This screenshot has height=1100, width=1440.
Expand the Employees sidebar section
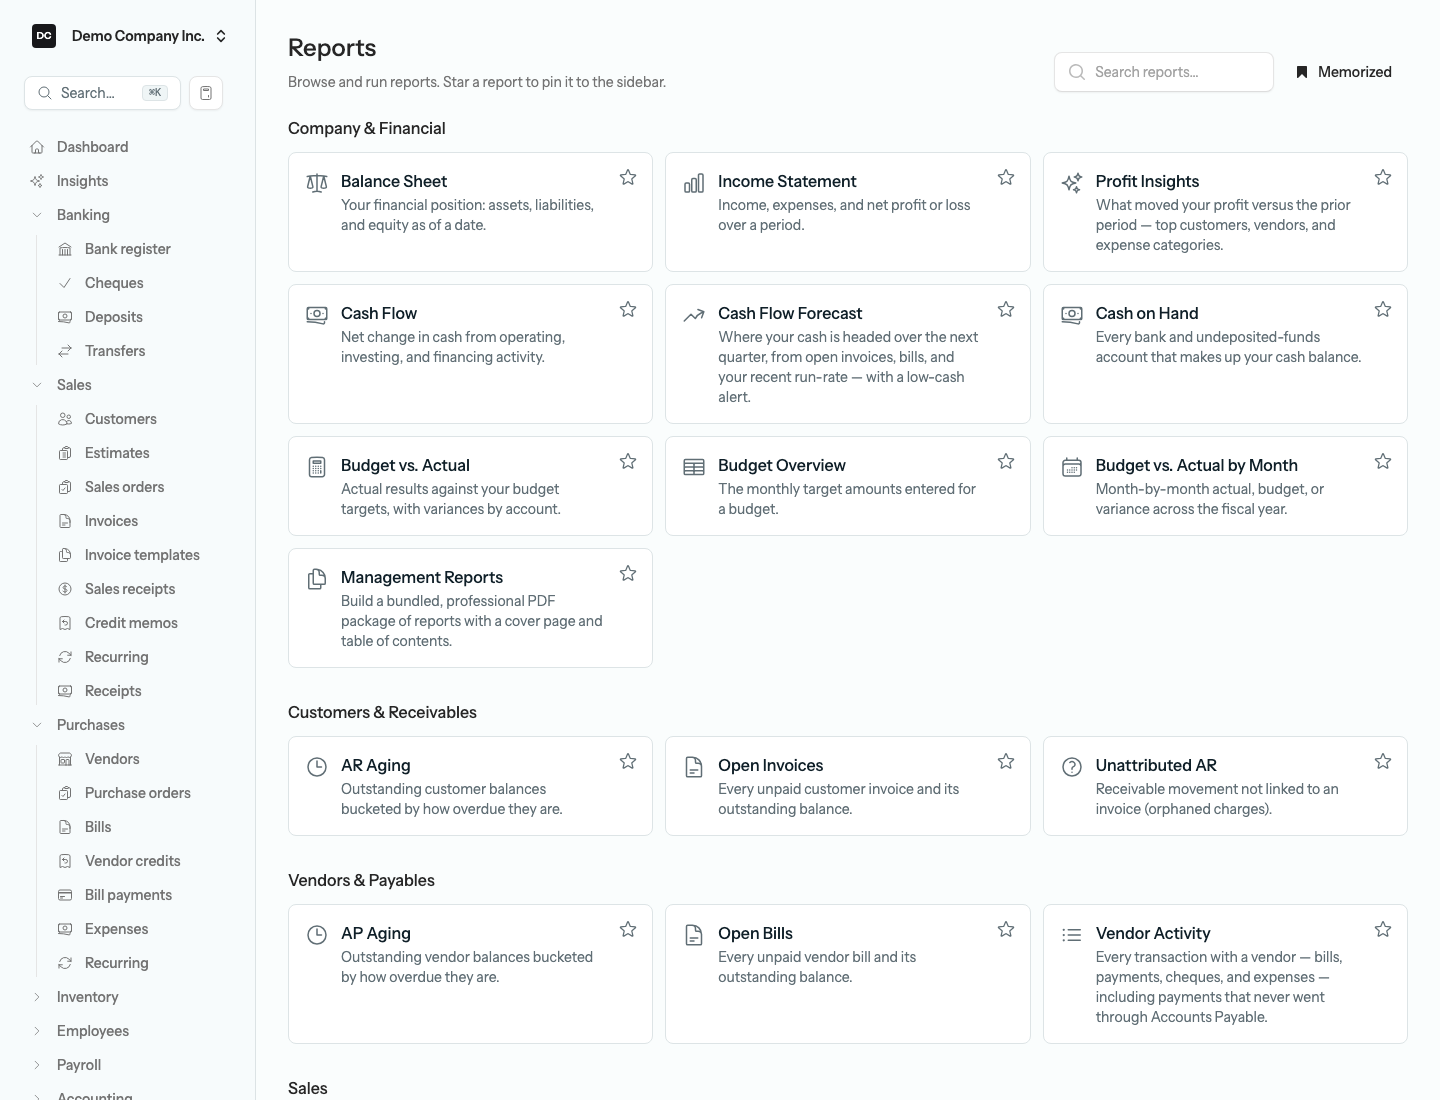(x=37, y=1031)
